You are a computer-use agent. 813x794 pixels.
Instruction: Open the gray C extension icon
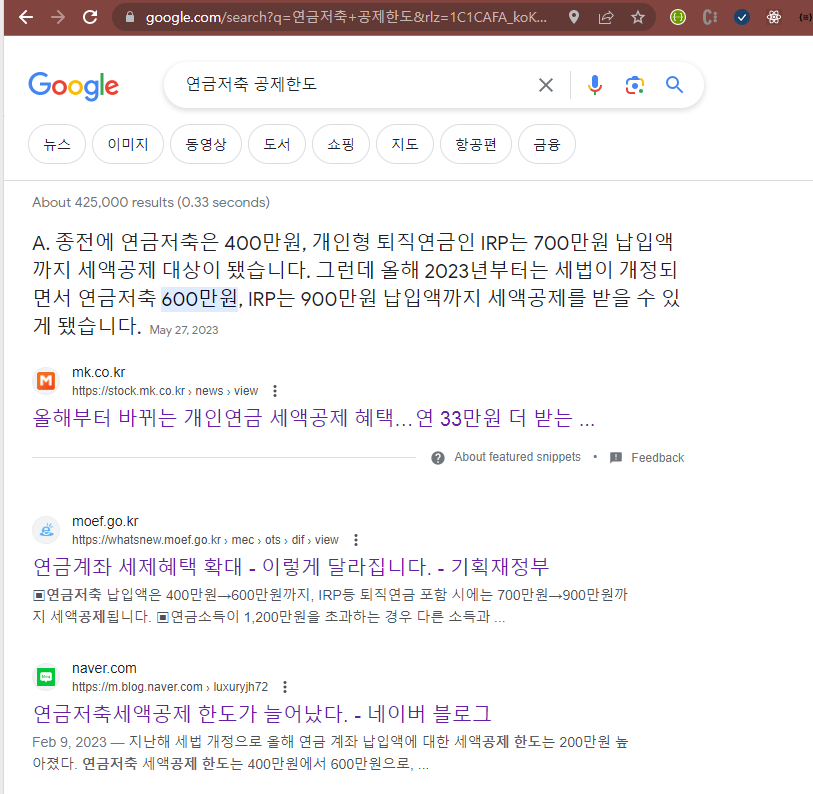[710, 17]
